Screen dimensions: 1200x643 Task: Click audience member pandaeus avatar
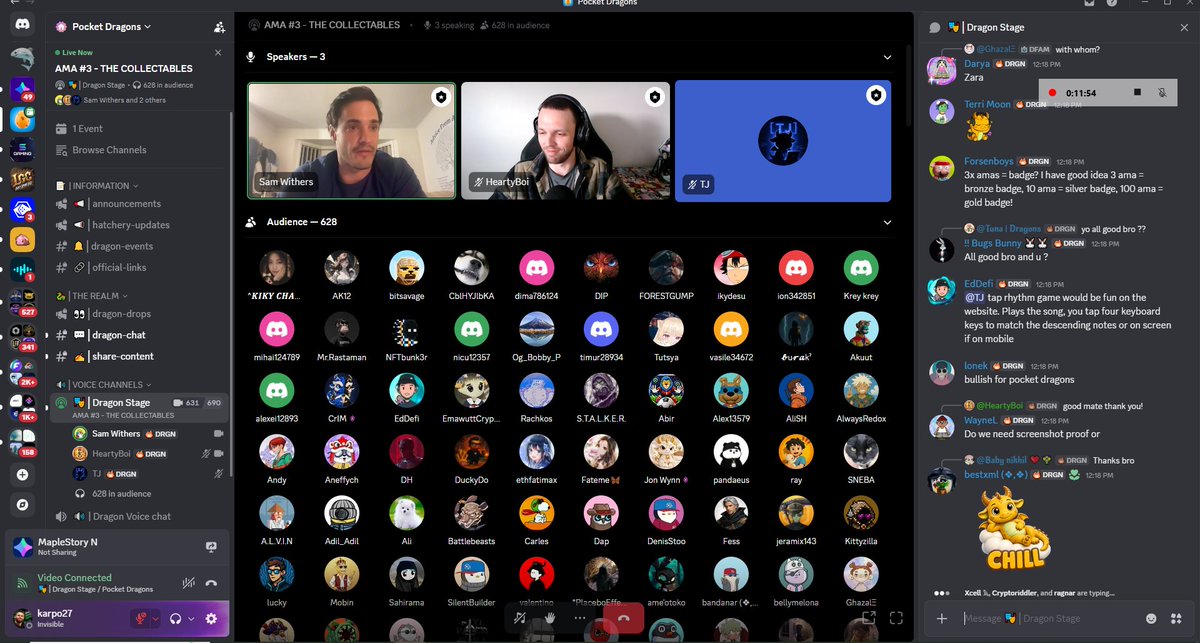731,451
